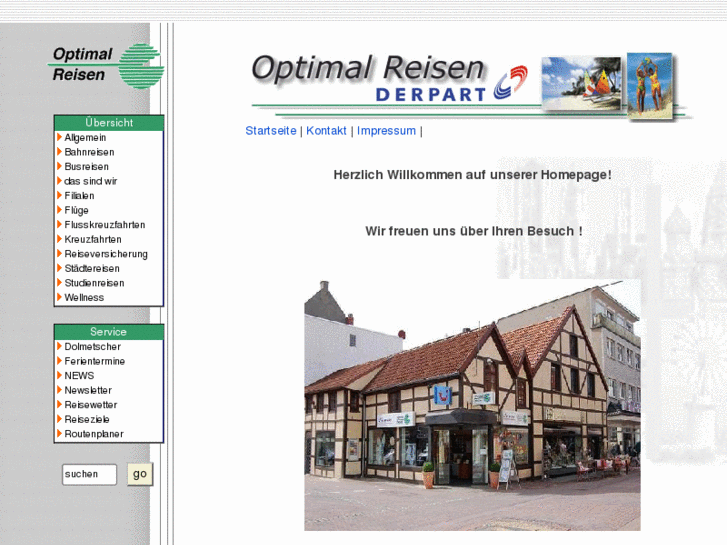Check Reisewetter in Service menu
Image resolution: width=727 pixels, height=545 pixels.
(91, 405)
